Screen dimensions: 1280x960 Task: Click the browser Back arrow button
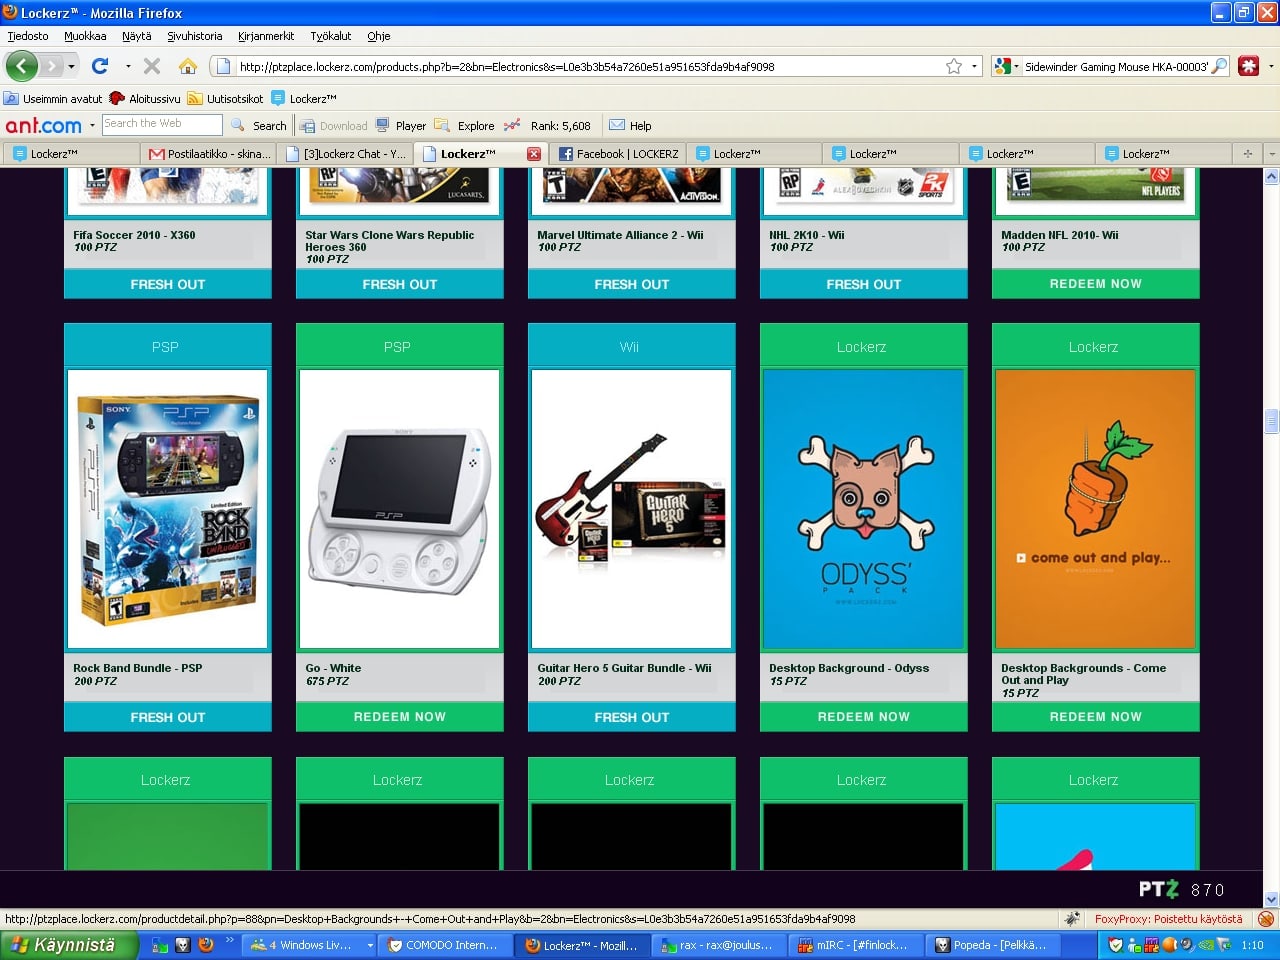(x=21, y=66)
